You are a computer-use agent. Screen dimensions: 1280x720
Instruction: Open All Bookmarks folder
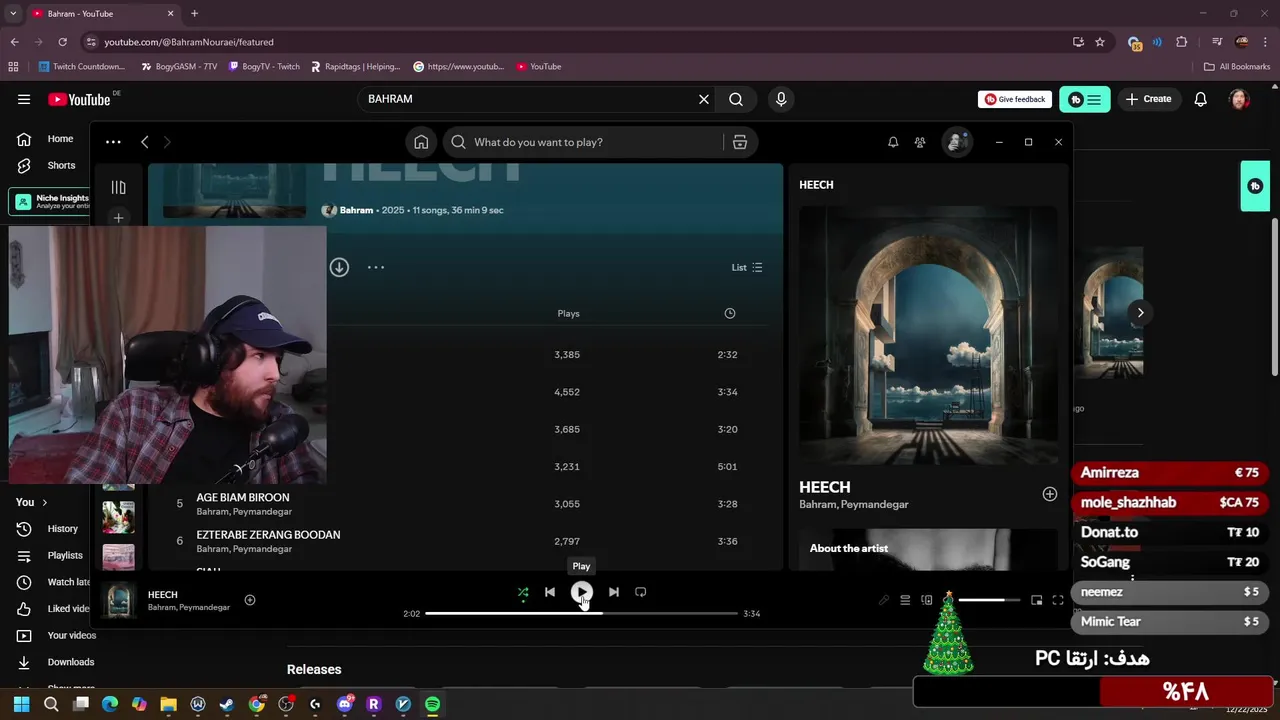[1237, 66]
